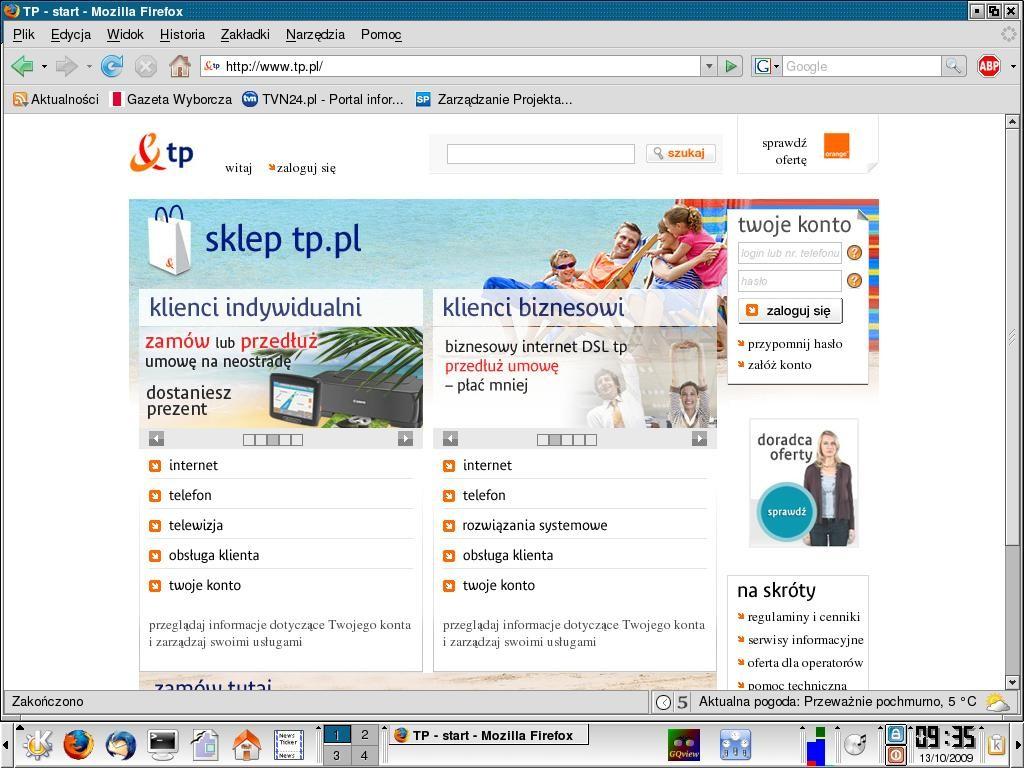1024x768 pixels.
Task: Click the TP - start Firefox taskbar entry
Action: 489,735
